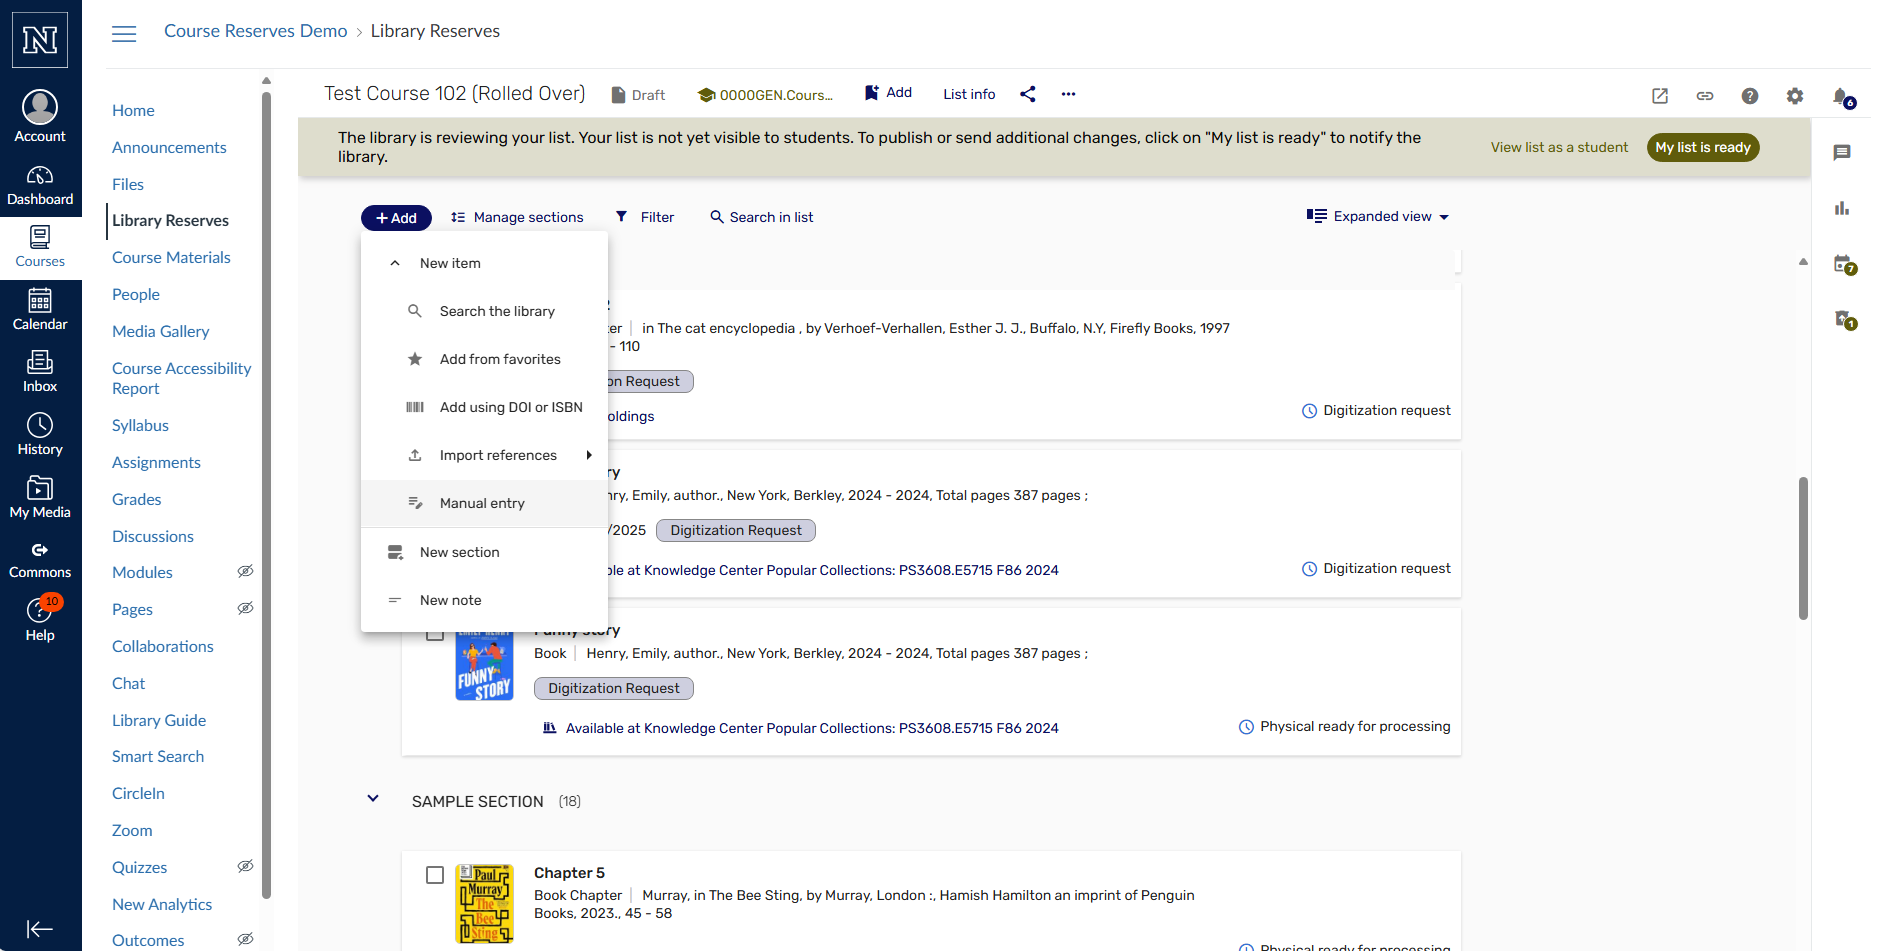Go to Dashboard in global nav
Viewport: 1888px width, 951px height.
coord(40,186)
